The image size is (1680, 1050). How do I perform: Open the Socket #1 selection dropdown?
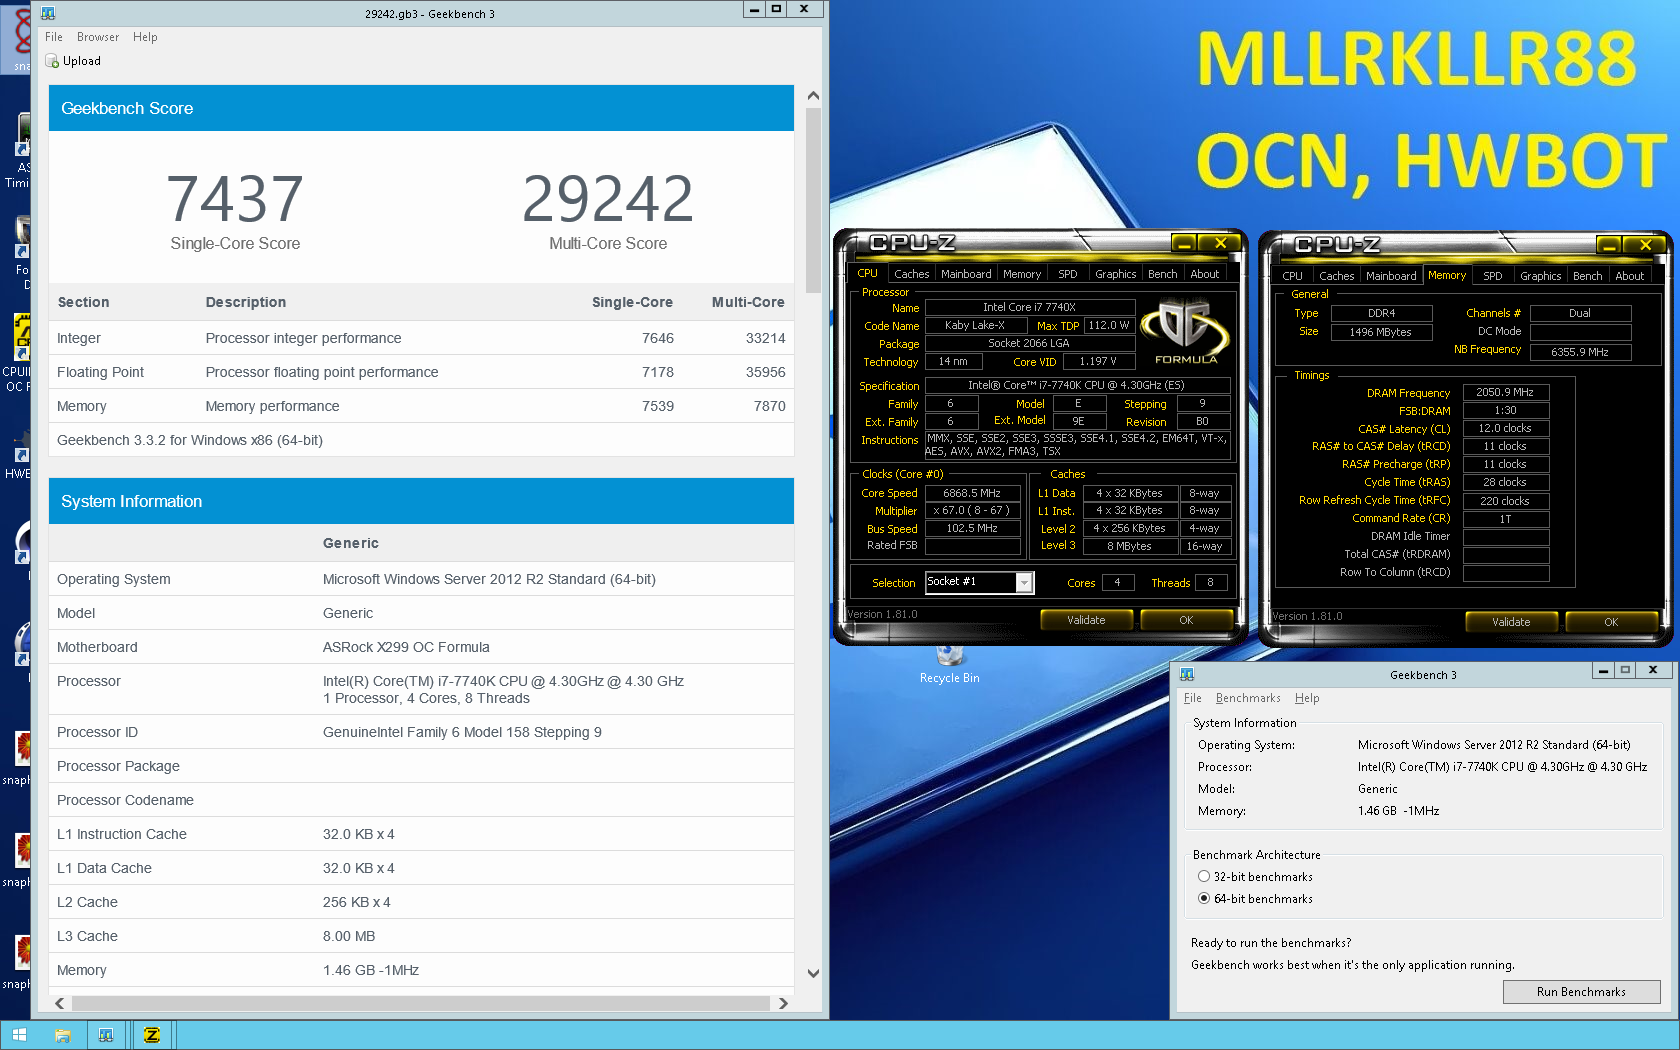(1024, 582)
